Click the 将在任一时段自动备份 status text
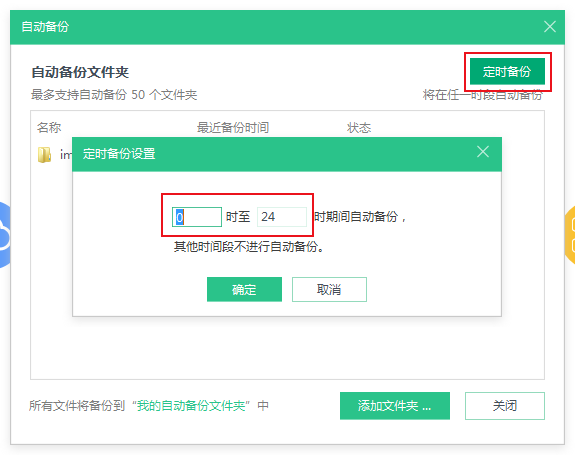Image resolution: width=575 pixels, height=455 pixels. (483, 95)
